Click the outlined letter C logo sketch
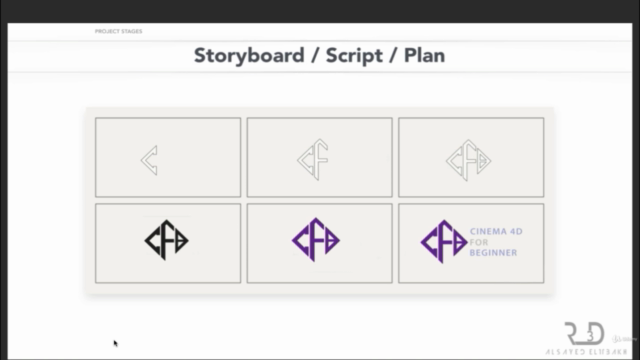 149,160
